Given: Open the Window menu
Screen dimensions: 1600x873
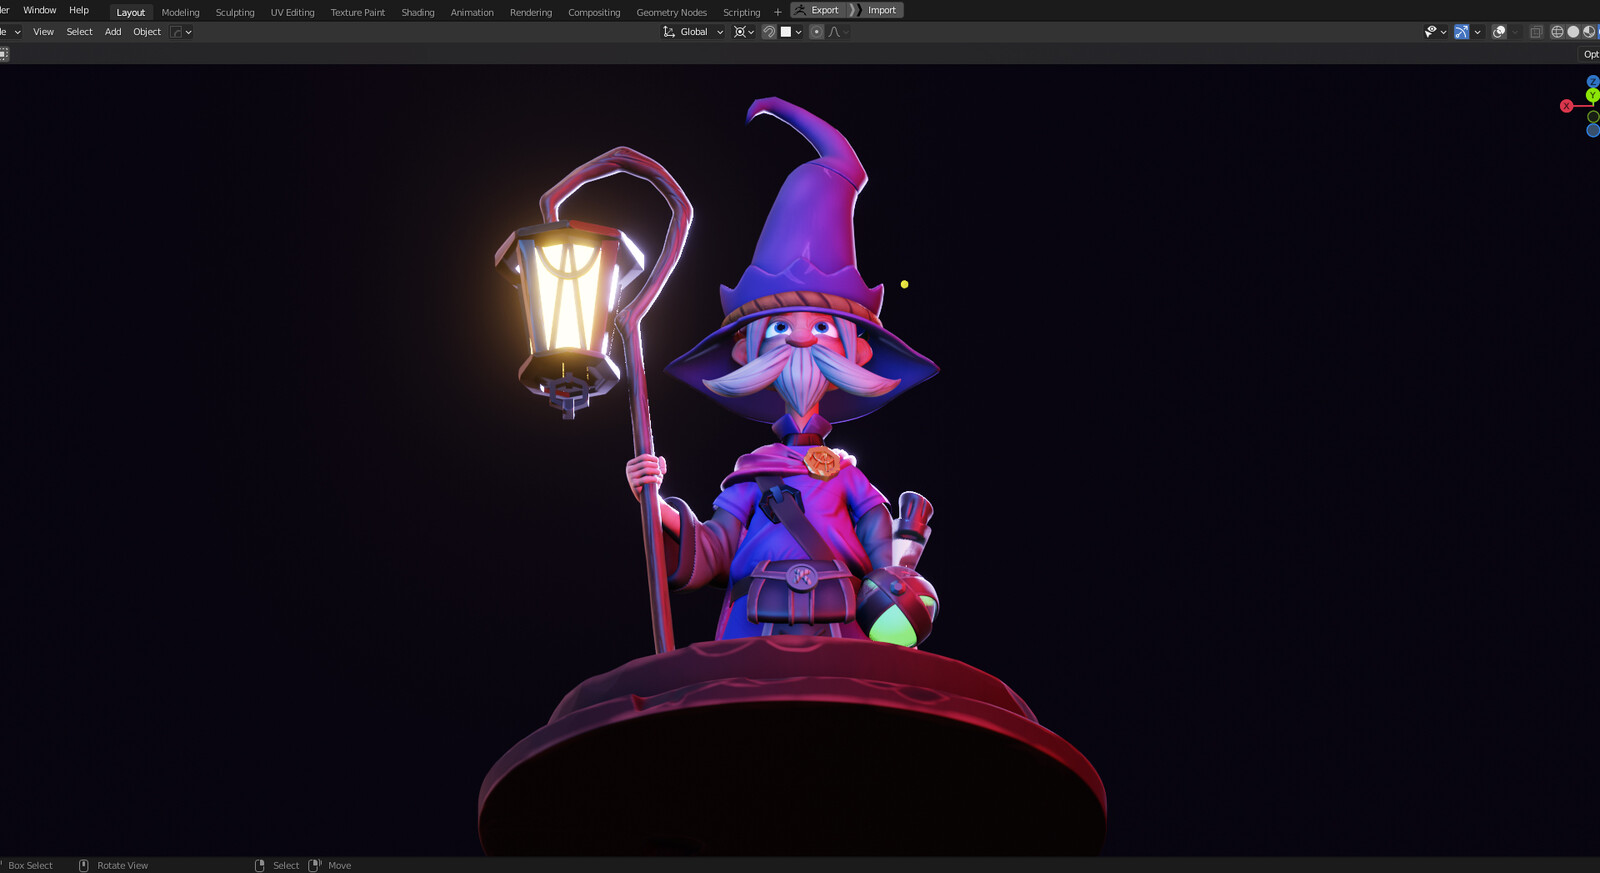Looking at the screenshot, I should click(x=40, y=10).
